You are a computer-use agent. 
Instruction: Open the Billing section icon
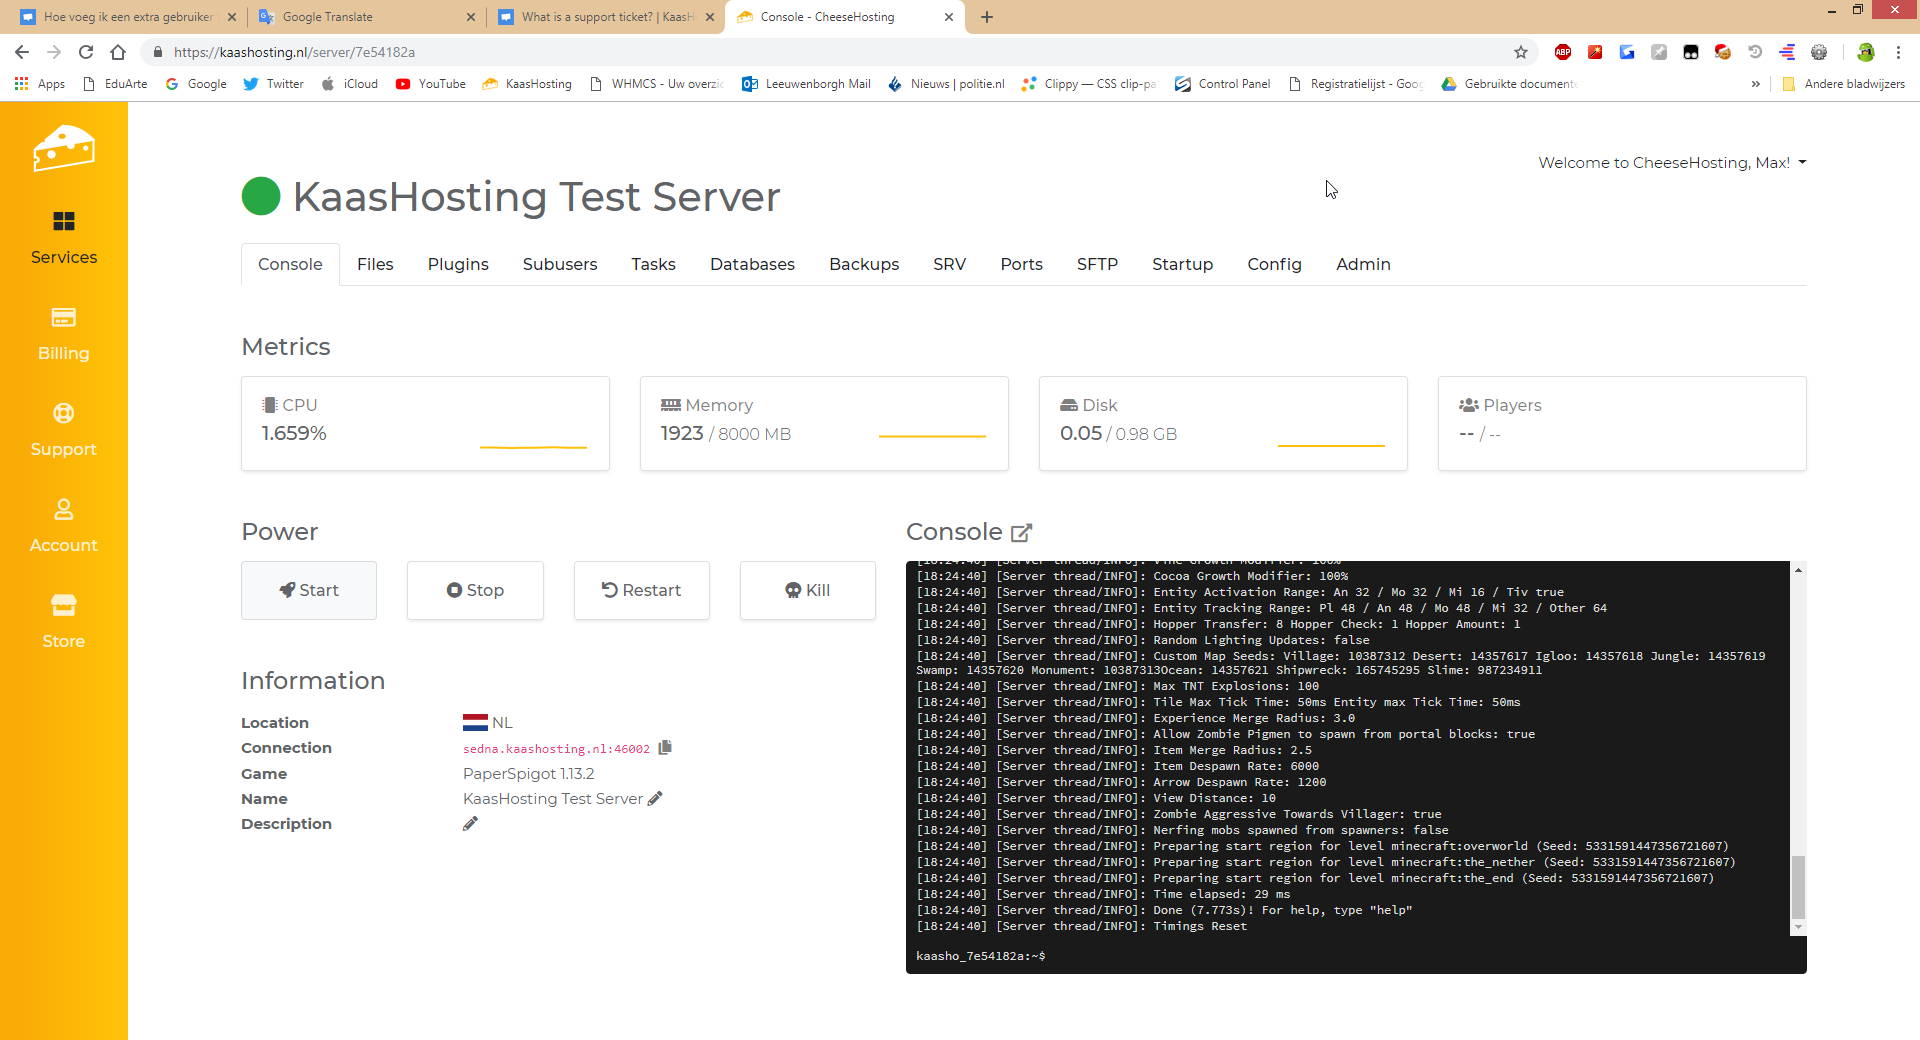pyautogui.click(x=63, y=318)
